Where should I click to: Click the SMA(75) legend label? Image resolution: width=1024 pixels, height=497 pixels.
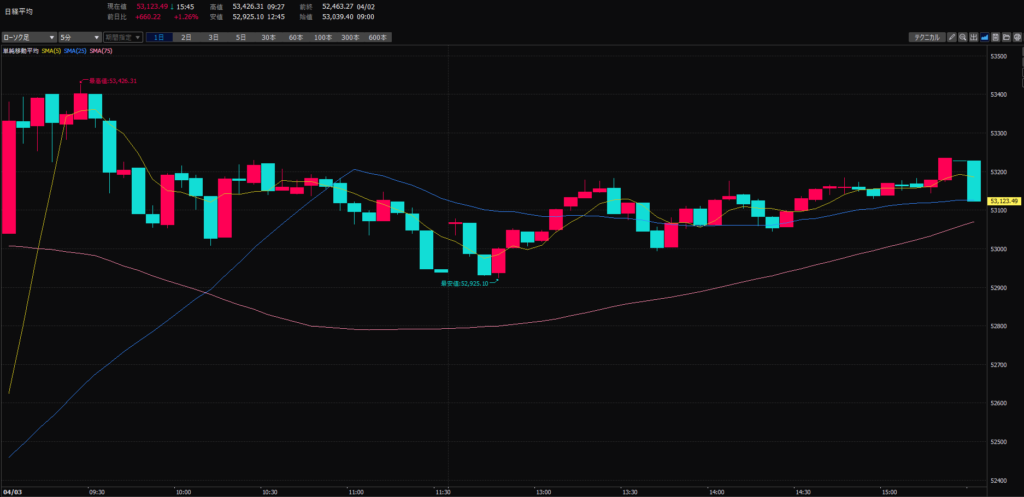pyautogui.click(x=100, y=50)
